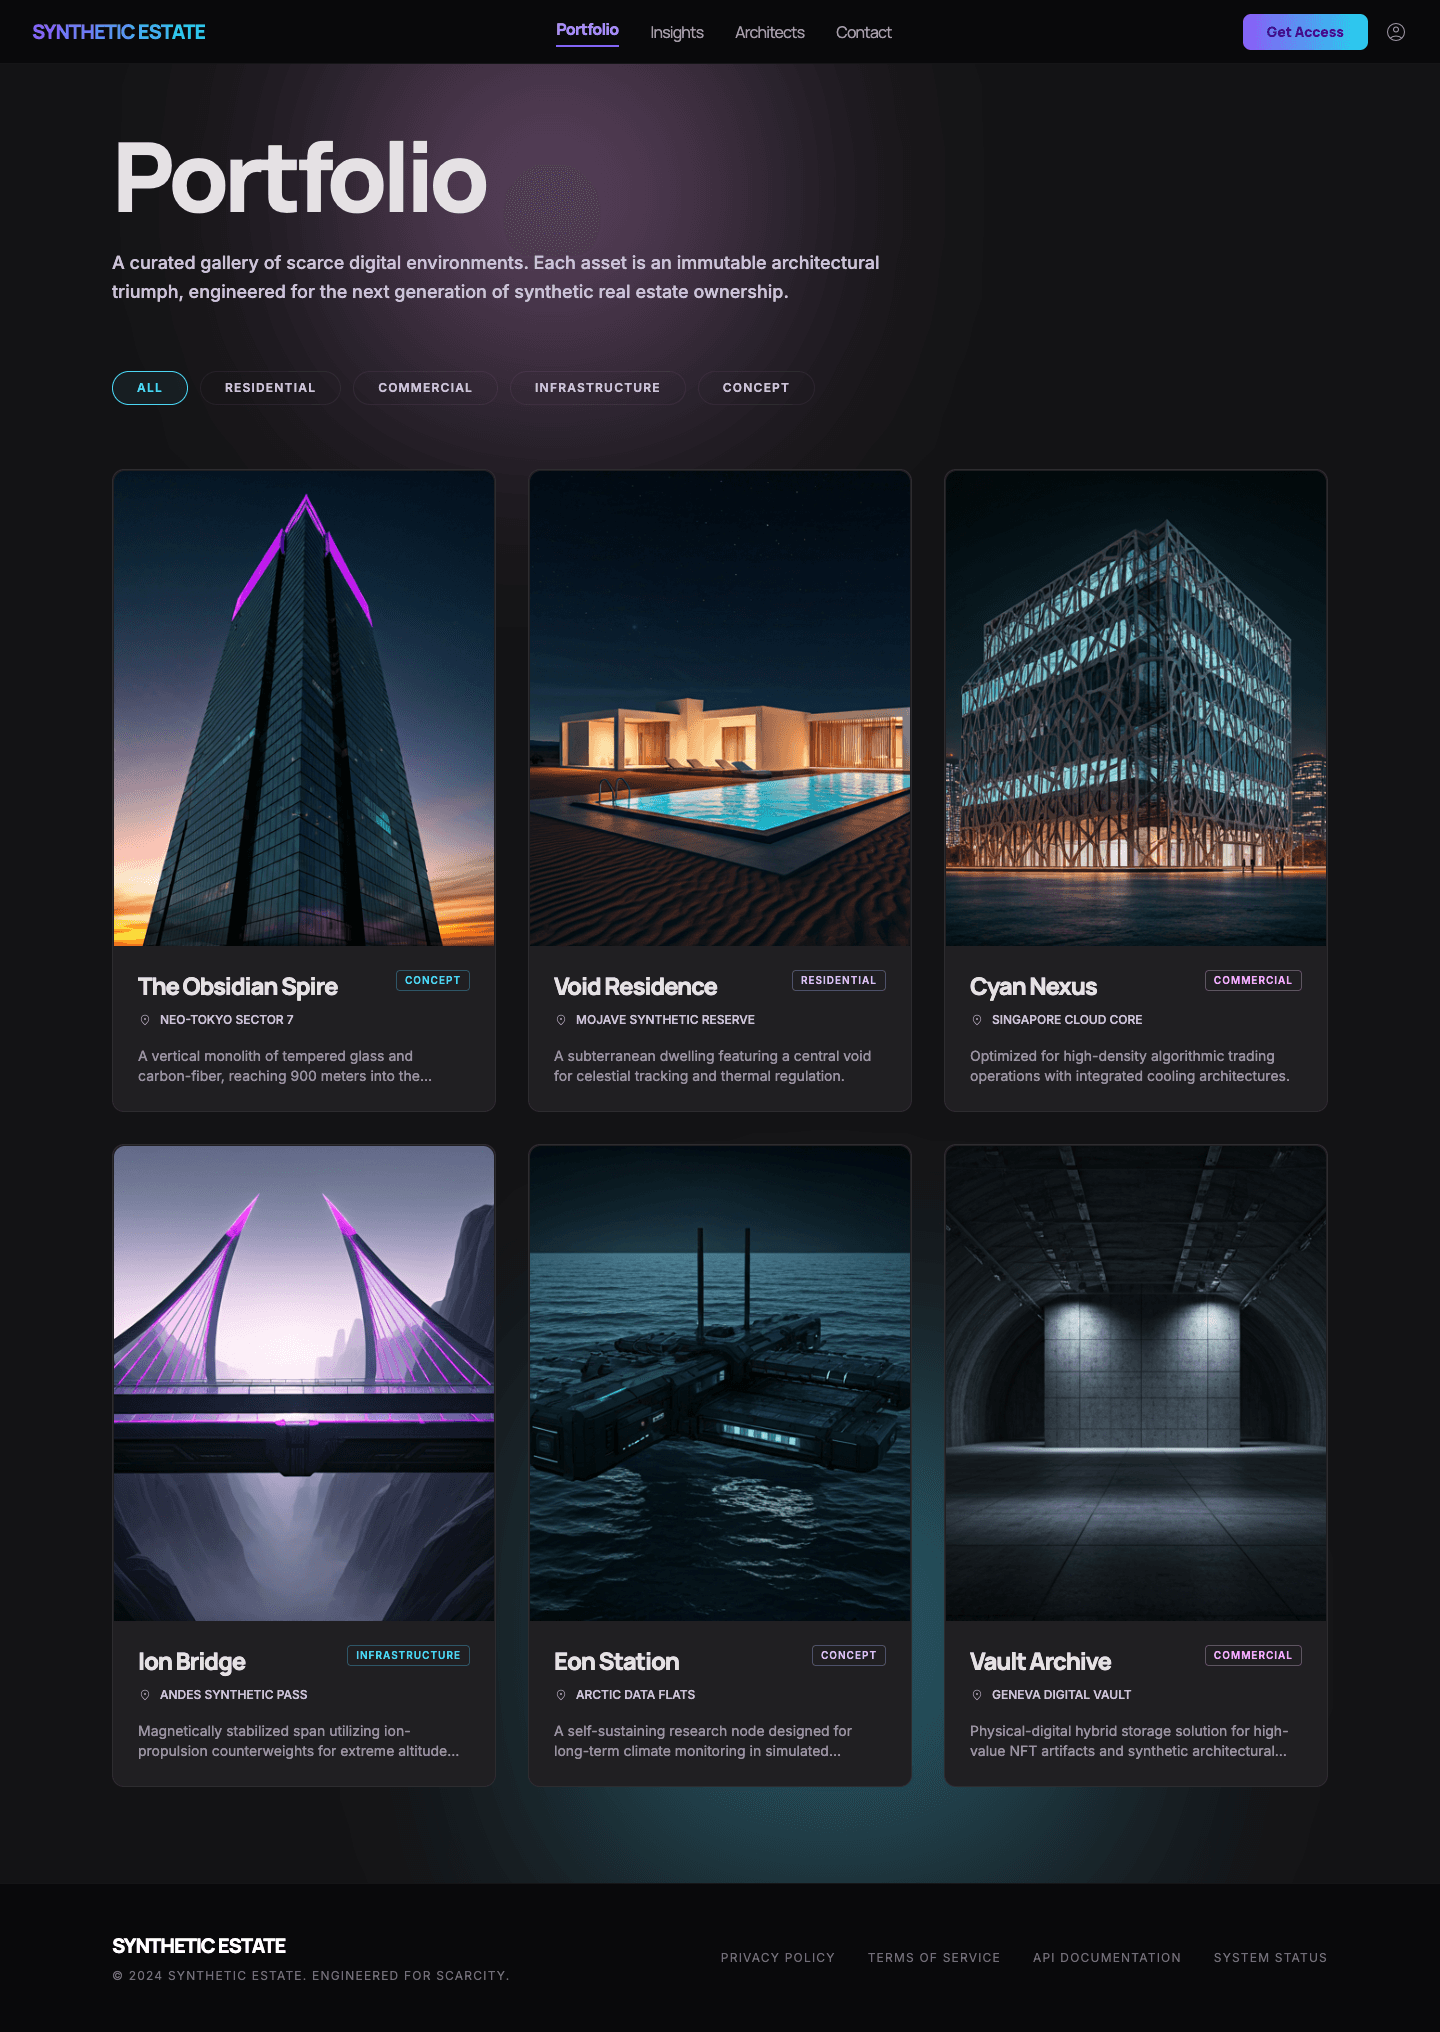The image size is (1440, 2032).
Task: Click the Void Residence location pin icon
Action: click(x=561, y=1020)
